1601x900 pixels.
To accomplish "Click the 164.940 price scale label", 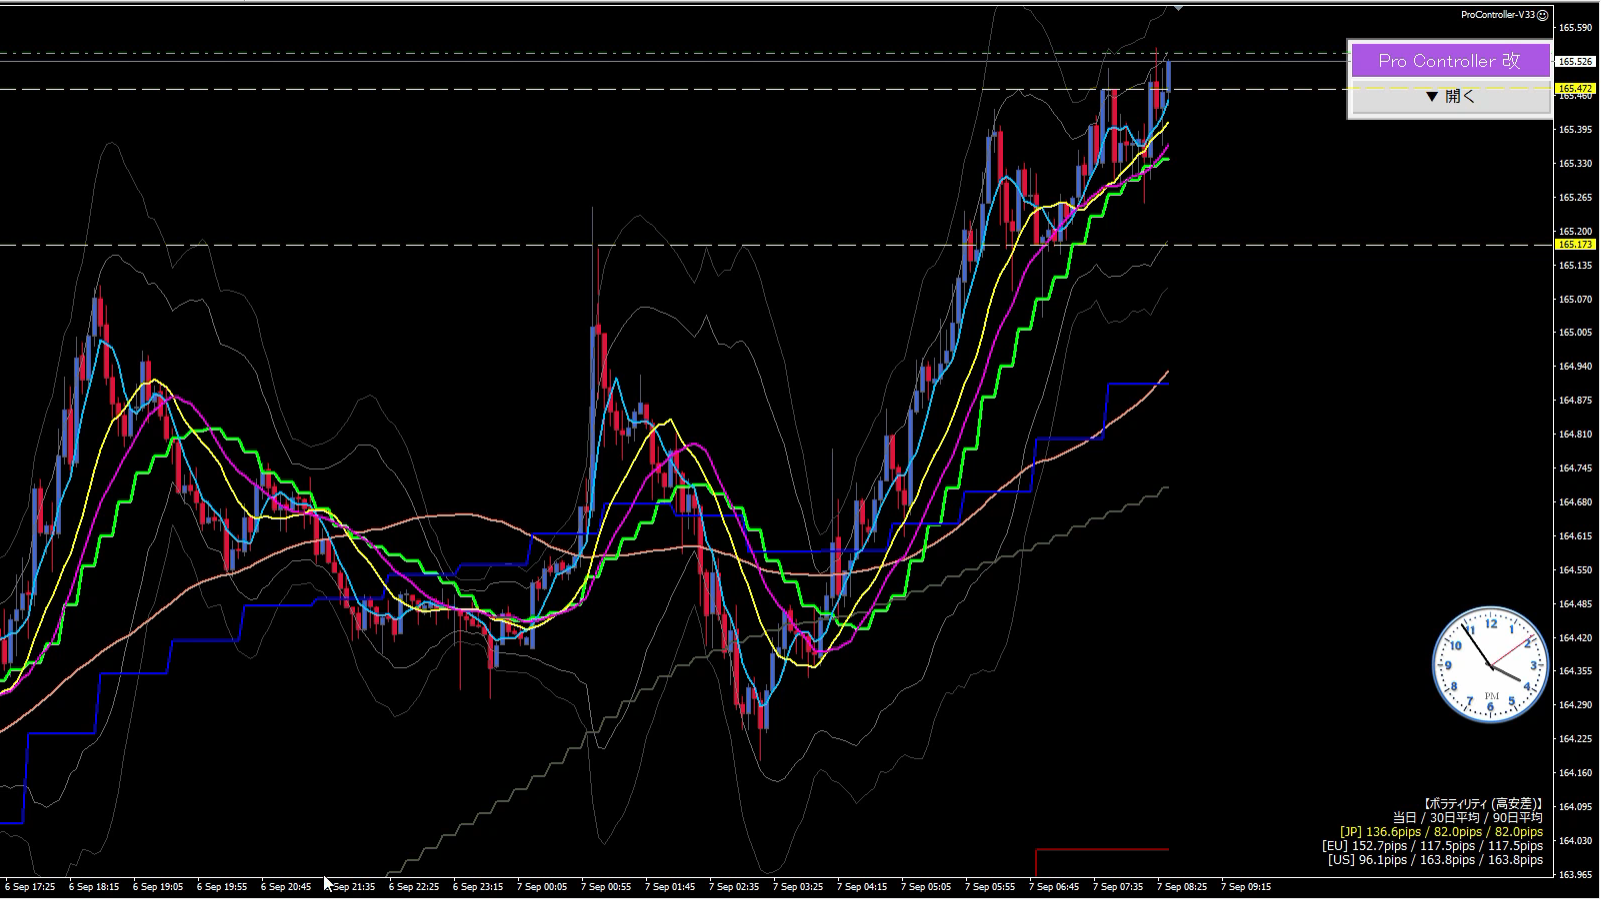I will [x=1576, y=367].
